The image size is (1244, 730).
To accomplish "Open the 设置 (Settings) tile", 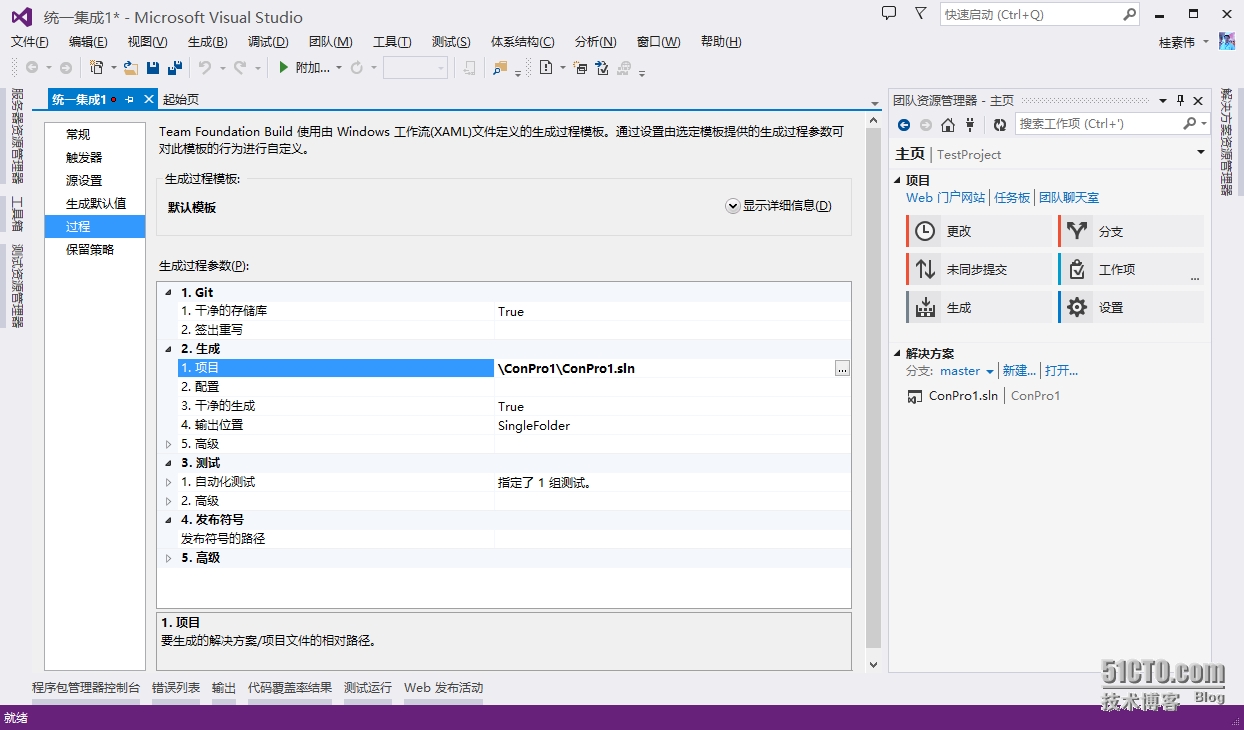I will tap(1131, 307).
